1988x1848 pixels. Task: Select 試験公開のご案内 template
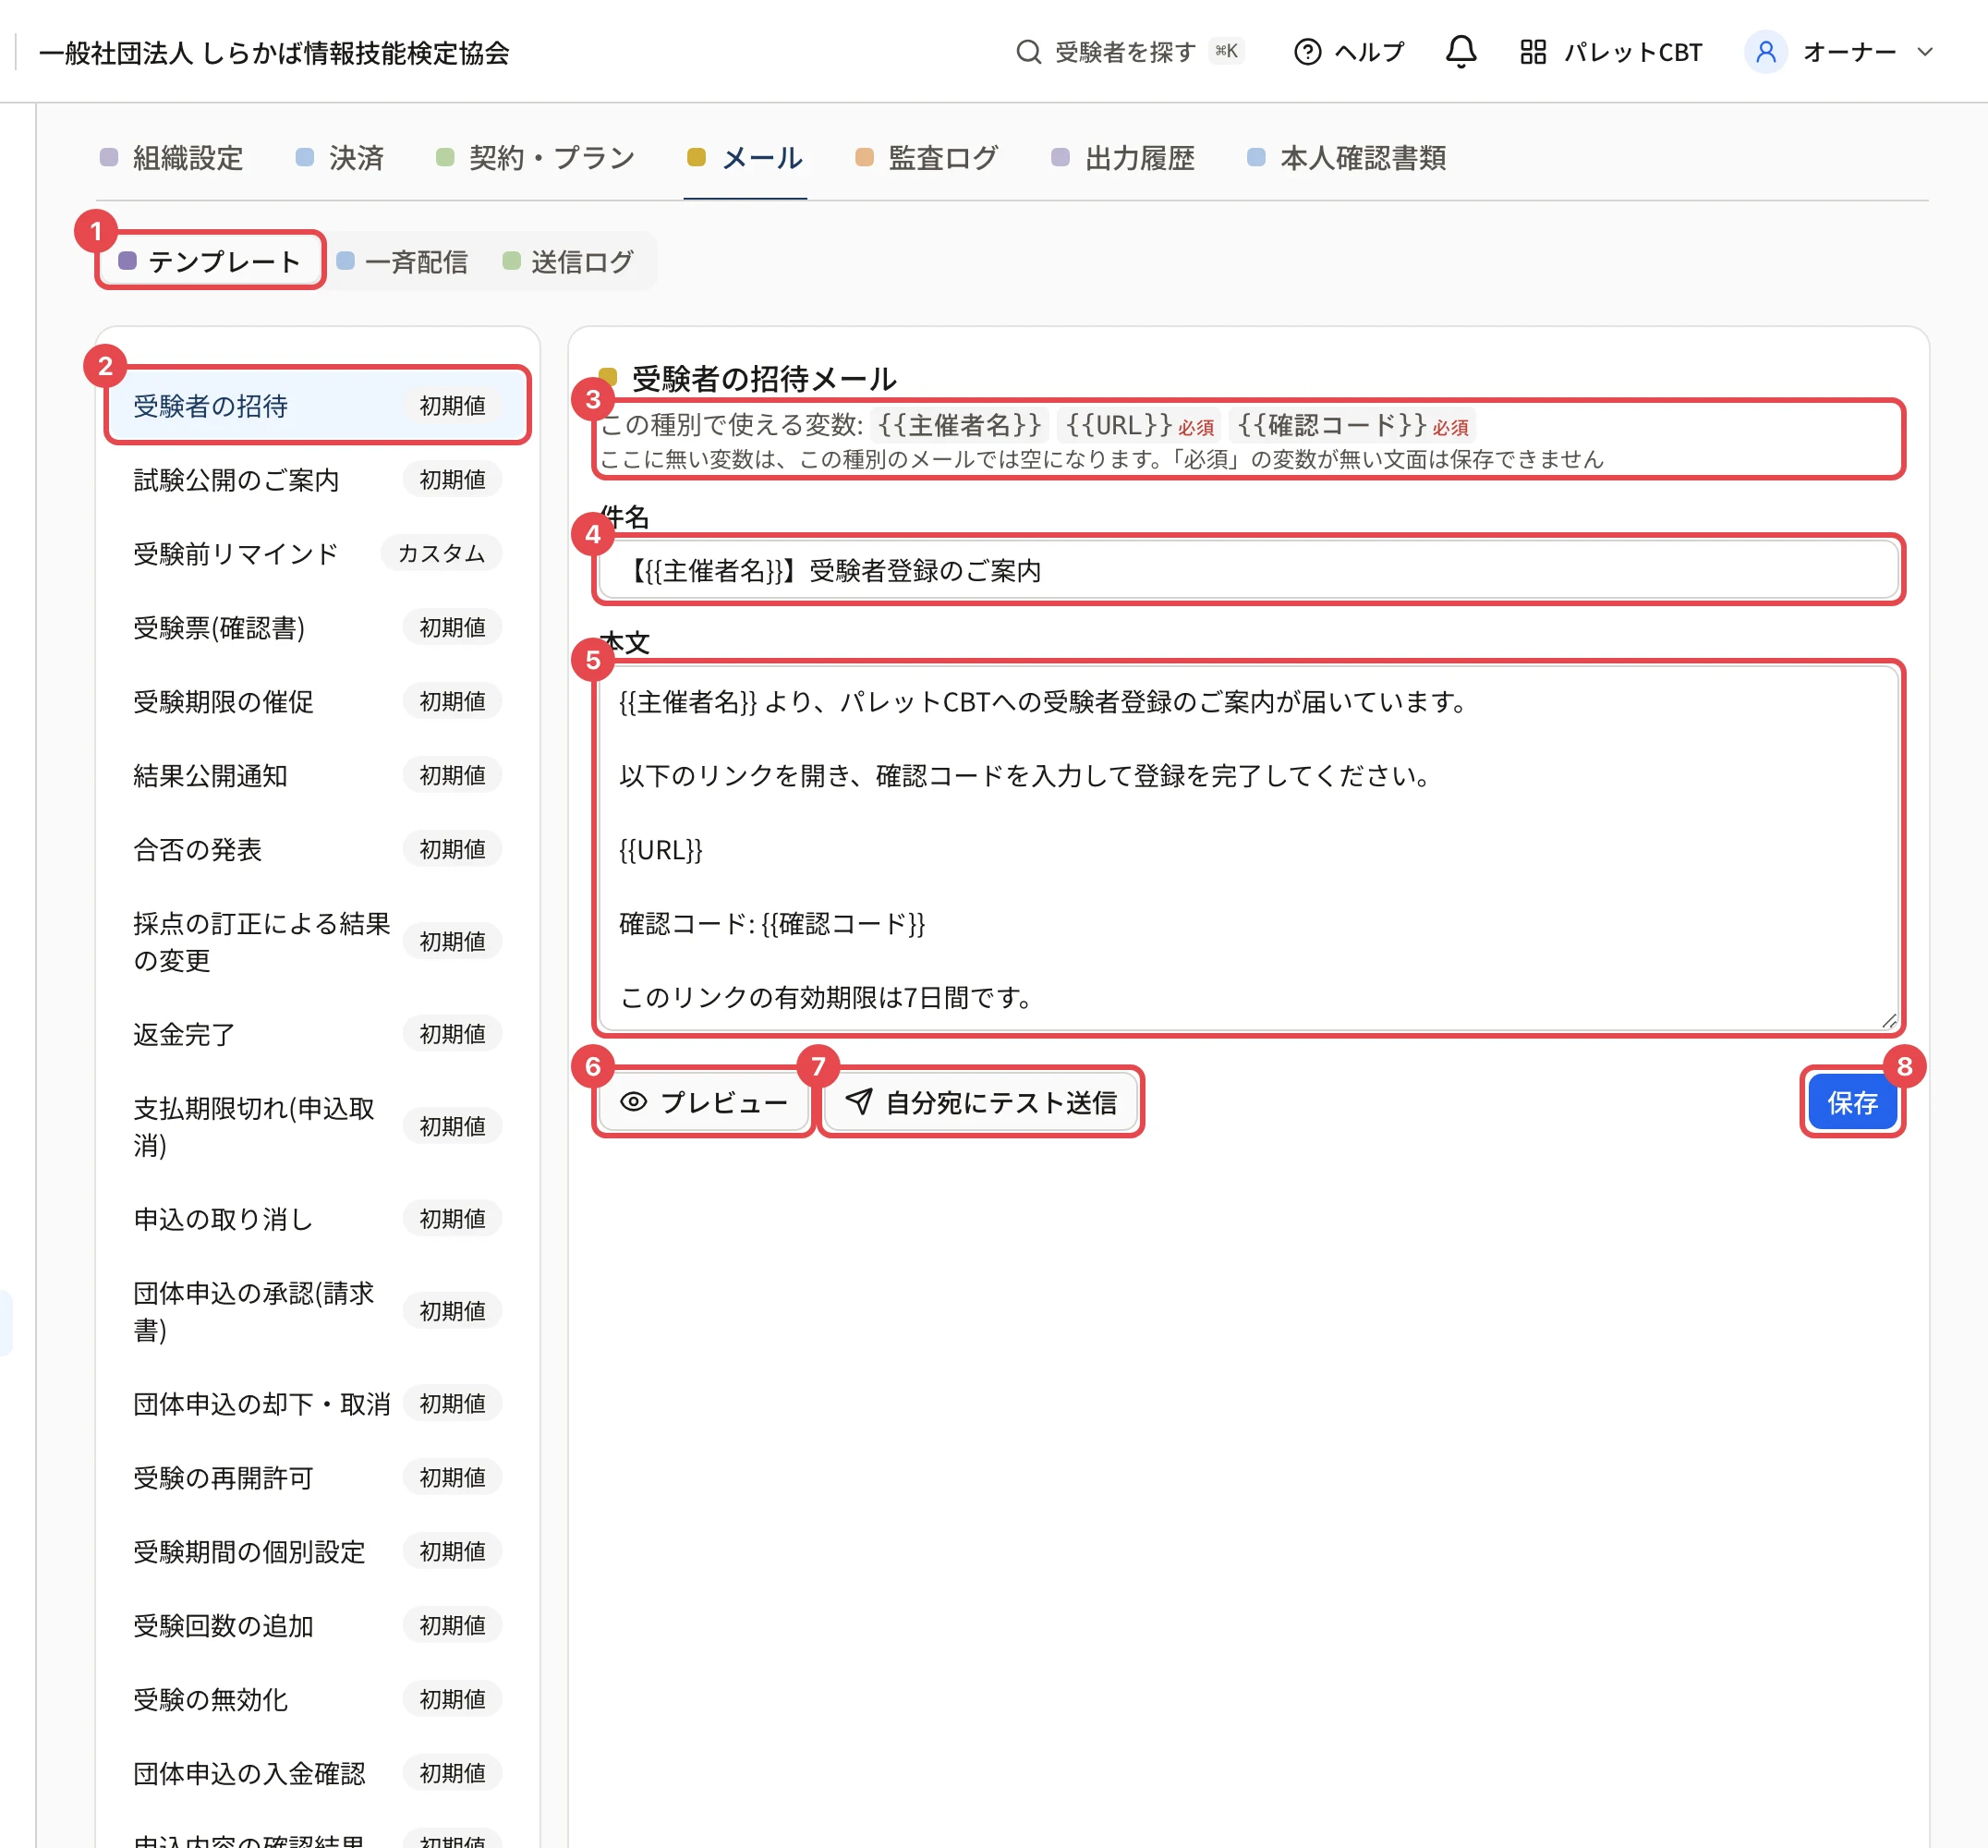coord(316,479)
